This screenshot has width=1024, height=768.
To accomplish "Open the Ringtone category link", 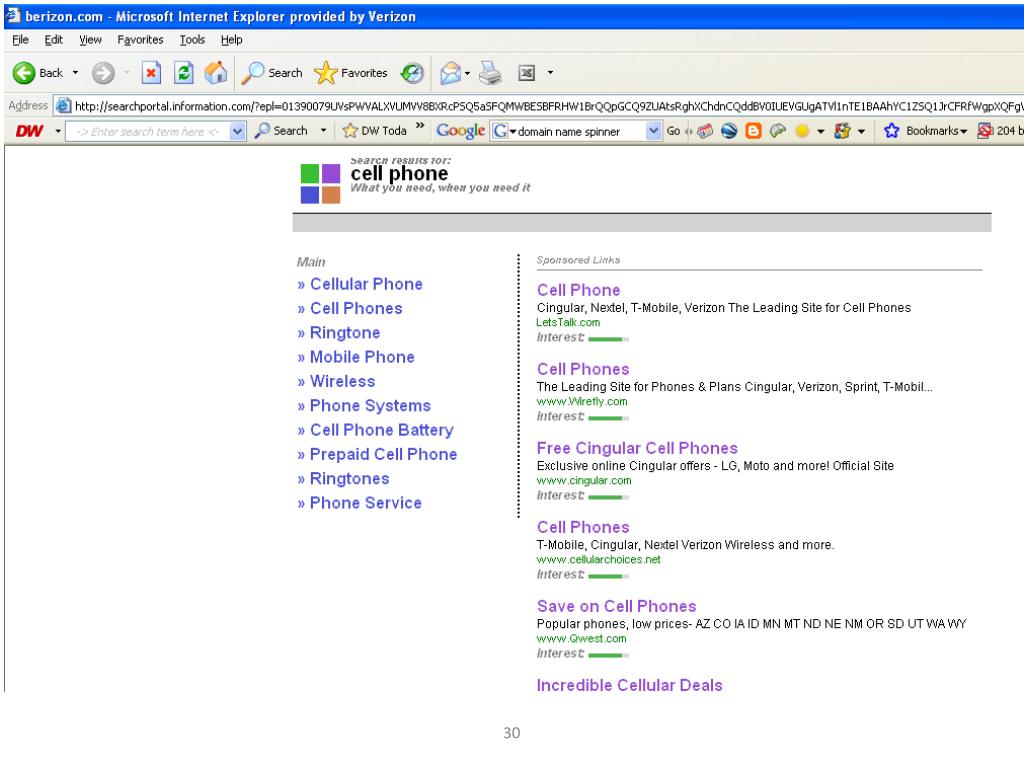I will click(345, 332).
